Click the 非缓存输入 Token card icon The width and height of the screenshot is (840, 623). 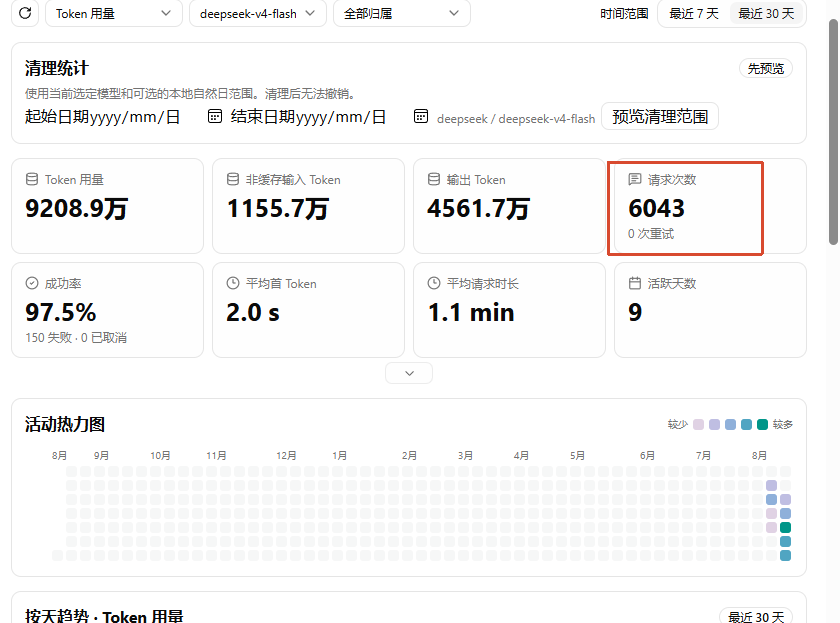pyautogui.click(x=232, y=179)
